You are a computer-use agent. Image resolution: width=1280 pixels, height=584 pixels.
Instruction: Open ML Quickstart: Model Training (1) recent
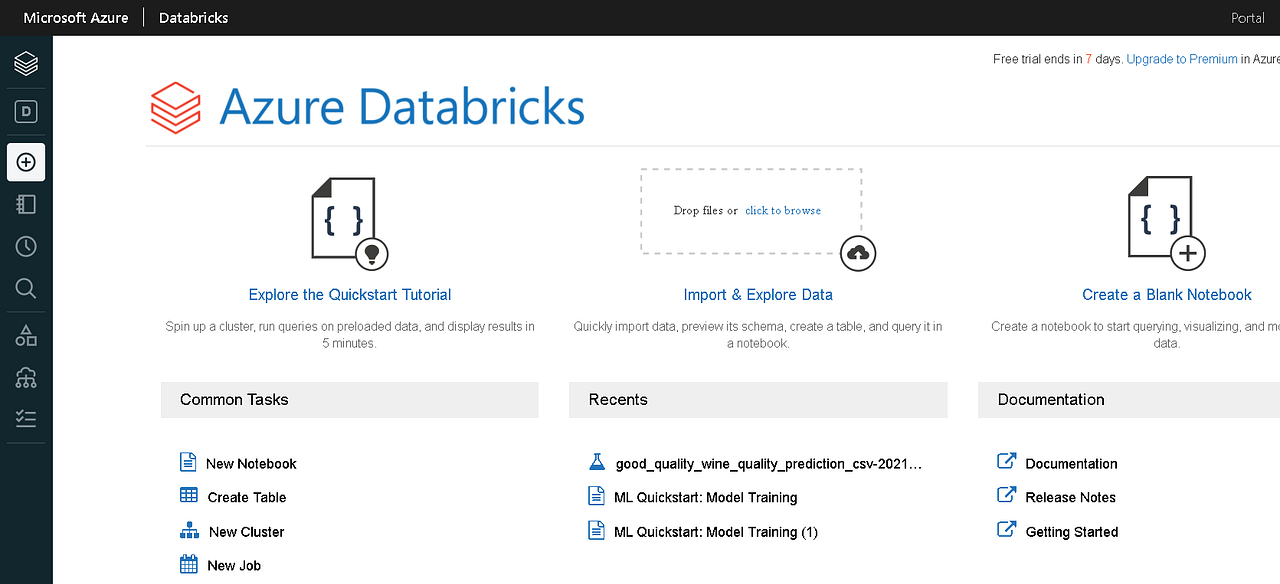(715, 532)
